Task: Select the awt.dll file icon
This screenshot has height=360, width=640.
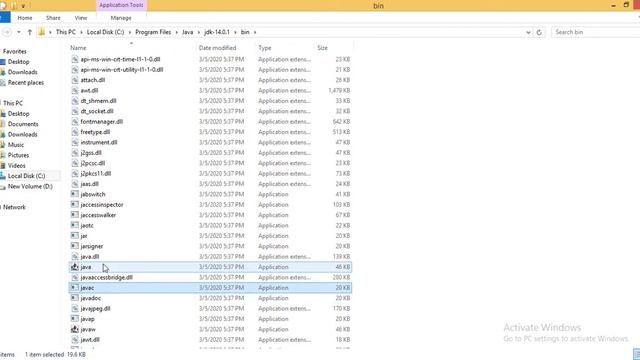Action: pos(75,91)
